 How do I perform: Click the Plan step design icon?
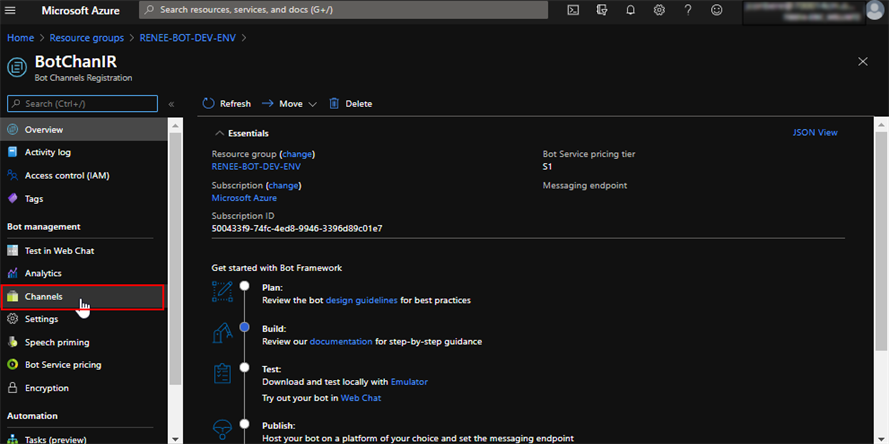click(x=222, y=291)
